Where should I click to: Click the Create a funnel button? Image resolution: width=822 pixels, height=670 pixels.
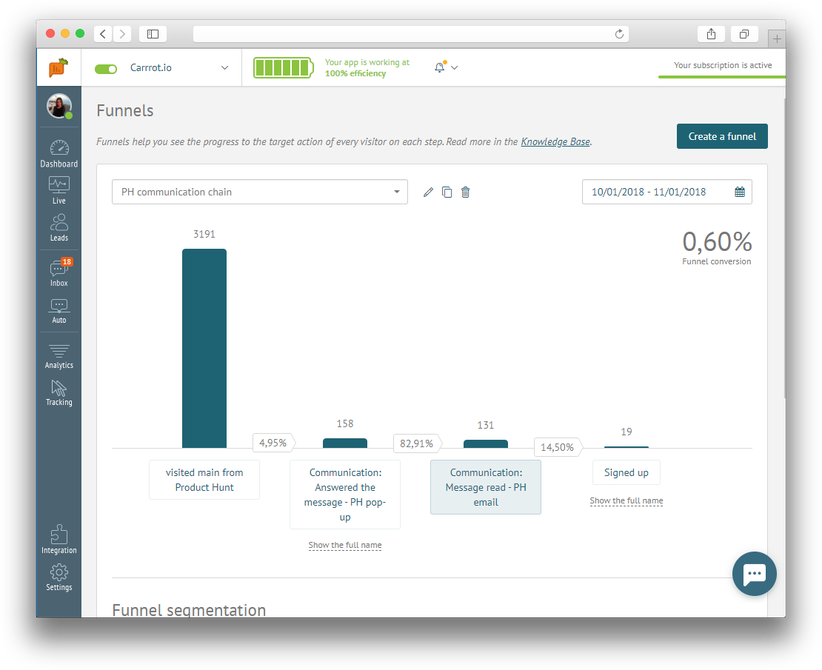pos(722,137)
